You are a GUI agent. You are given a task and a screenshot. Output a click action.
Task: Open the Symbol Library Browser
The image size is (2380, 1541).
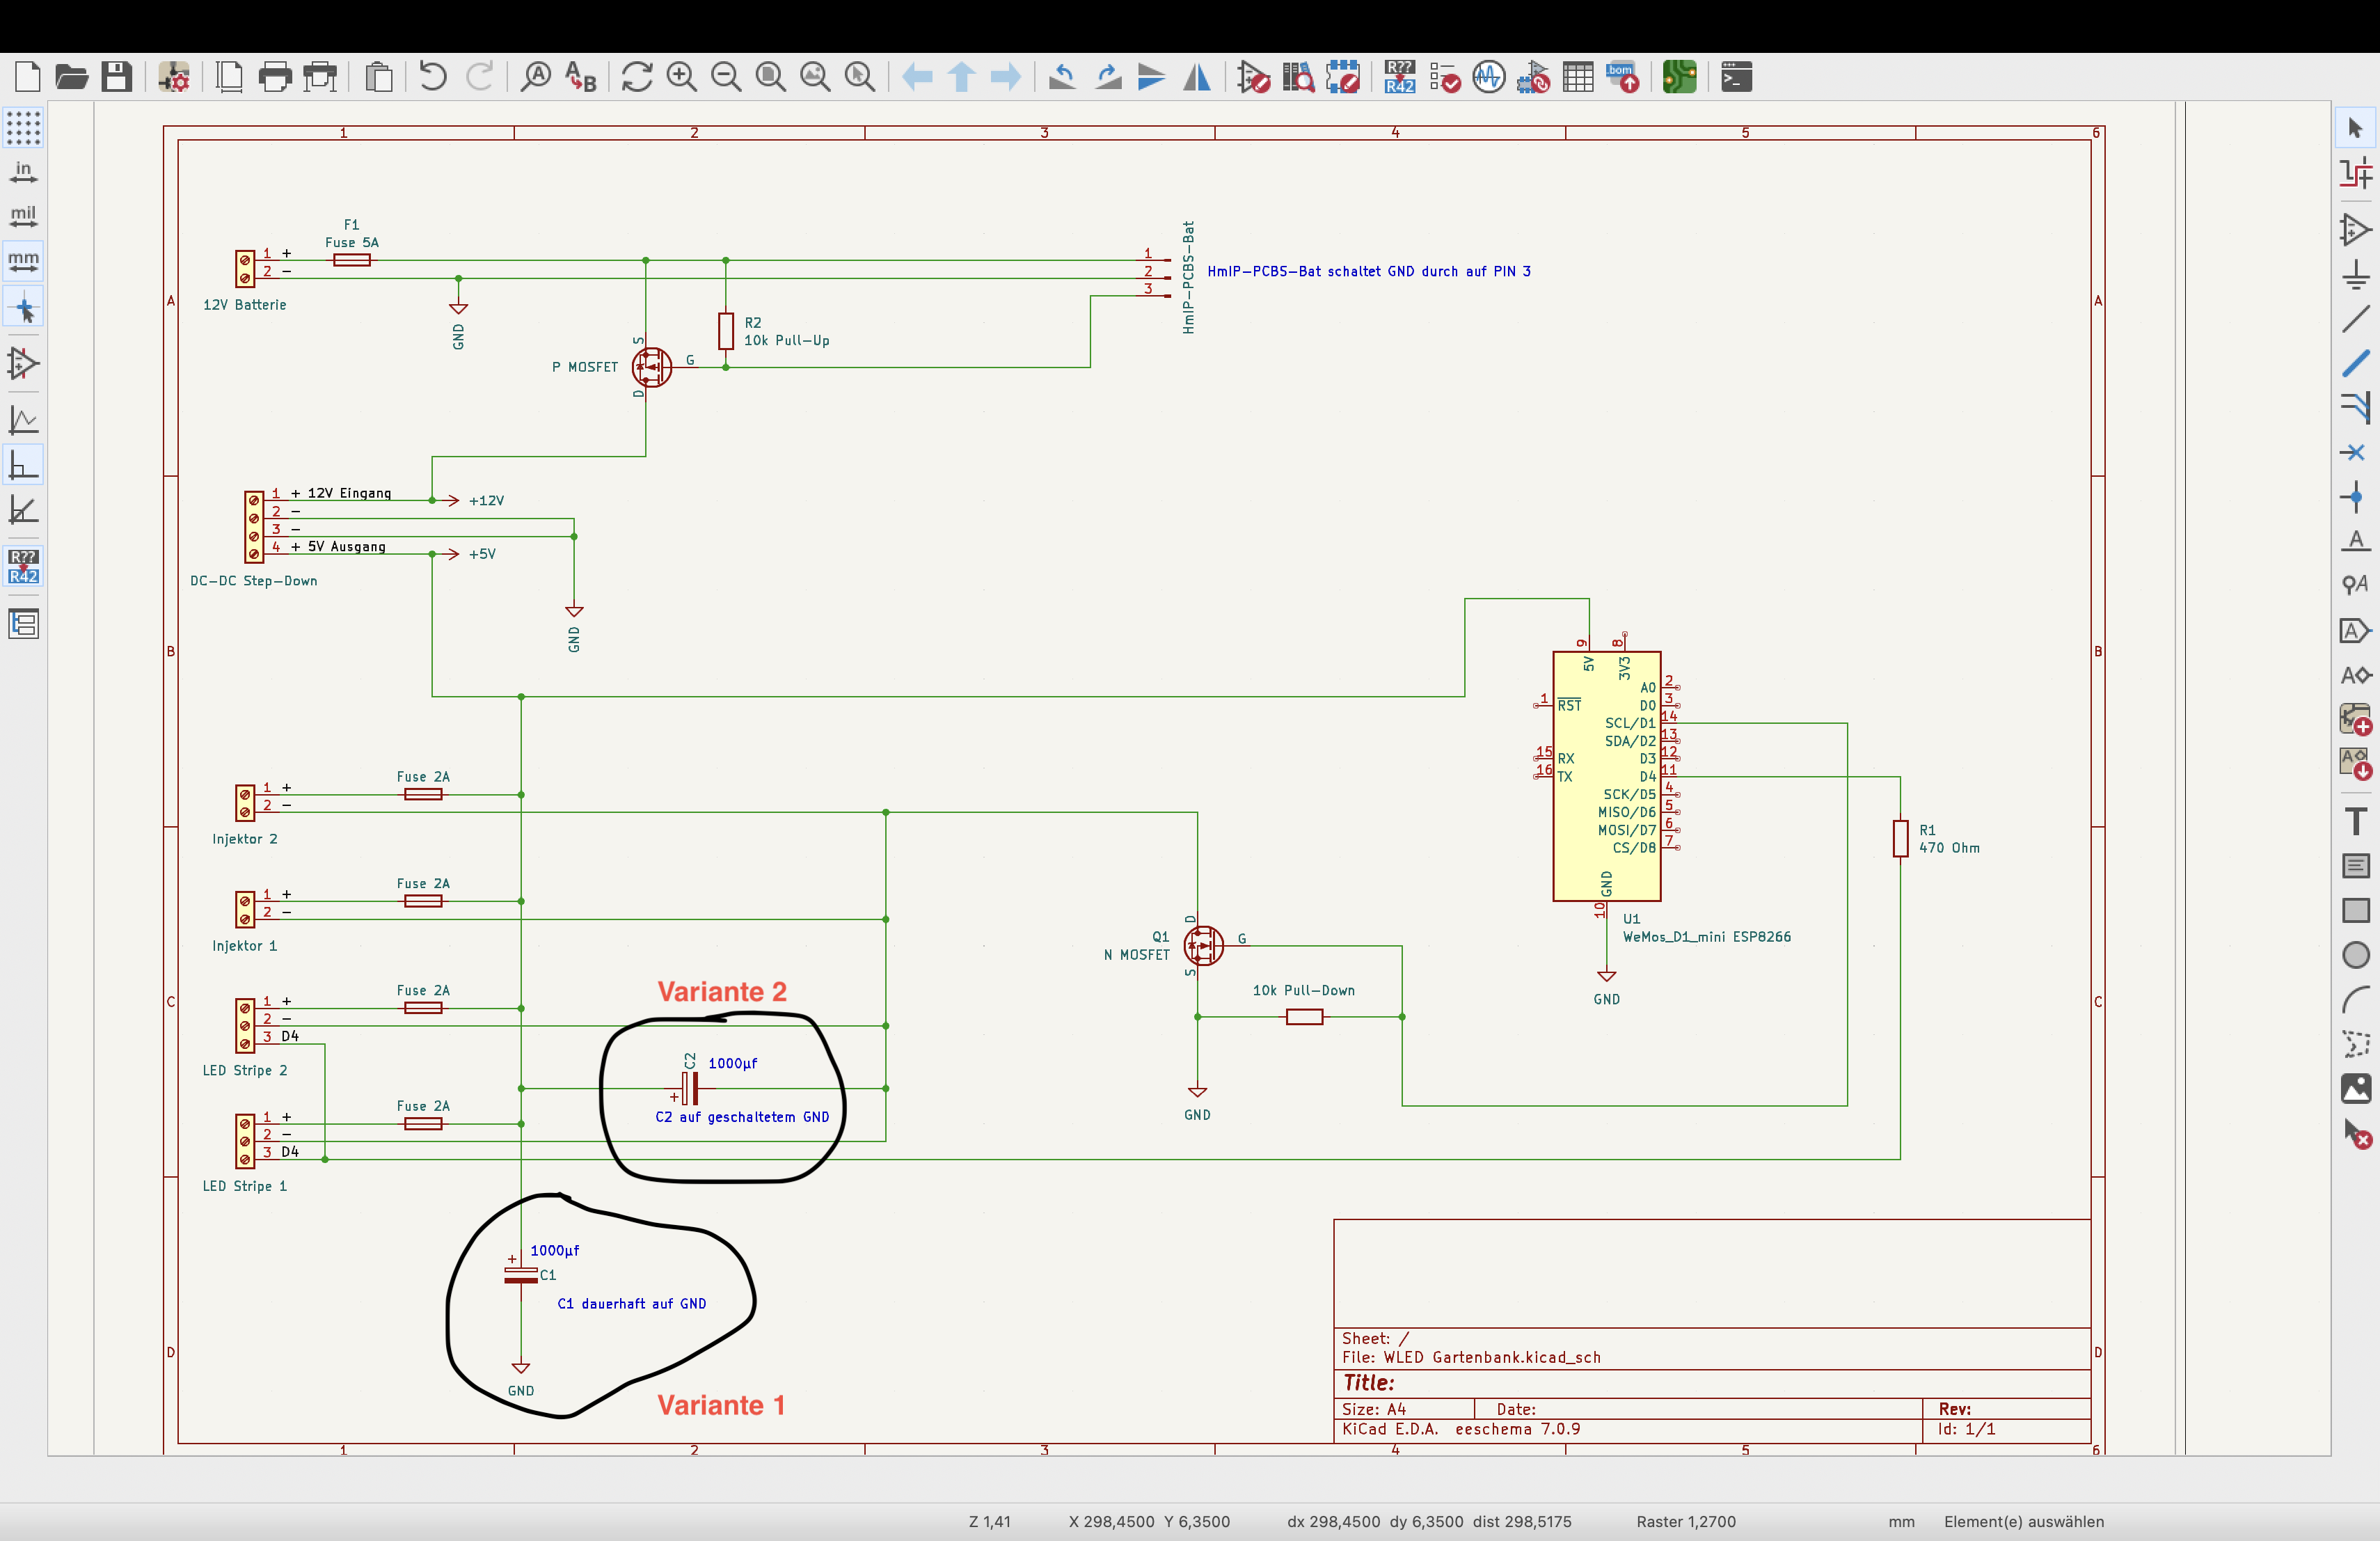(1298, 77)
